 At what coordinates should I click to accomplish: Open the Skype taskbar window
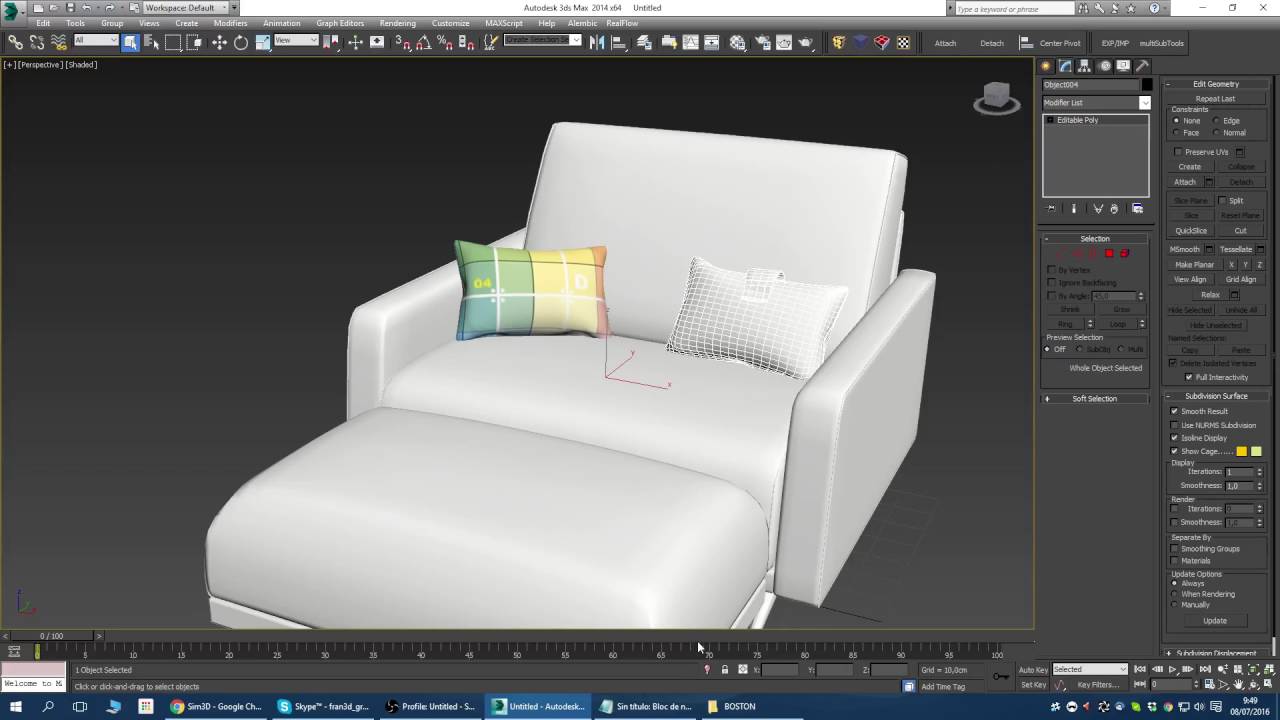(324, 706)
